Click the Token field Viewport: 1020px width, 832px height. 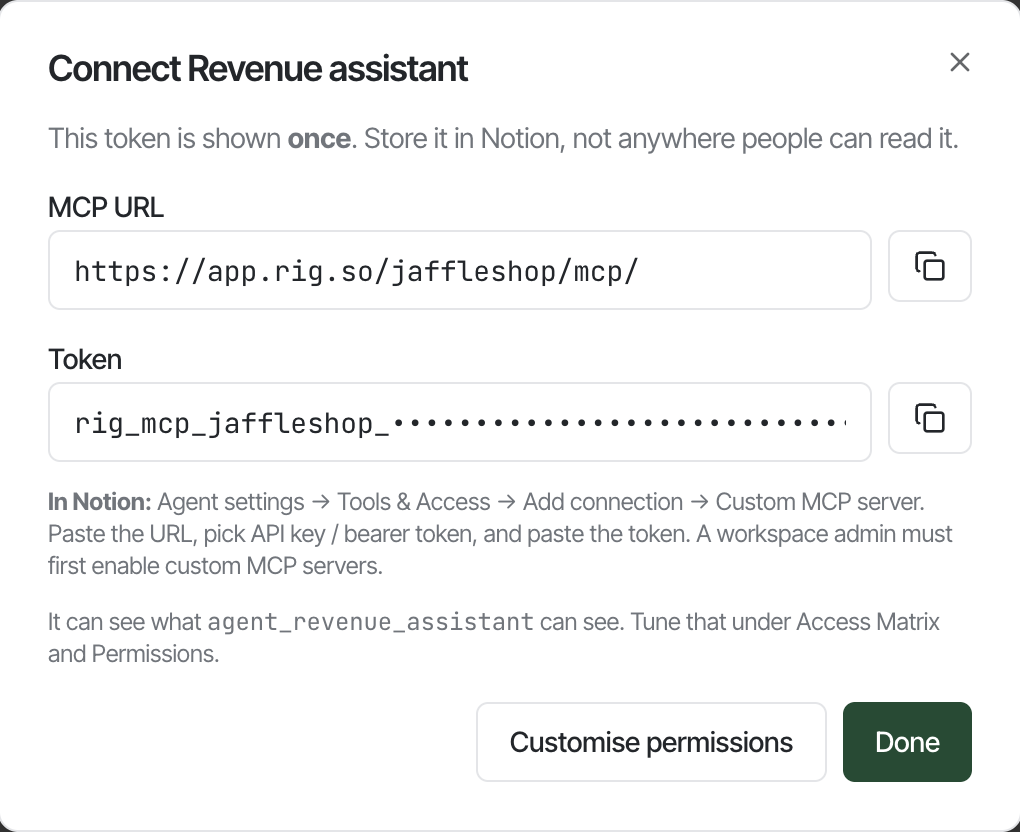tap(459, 422)
